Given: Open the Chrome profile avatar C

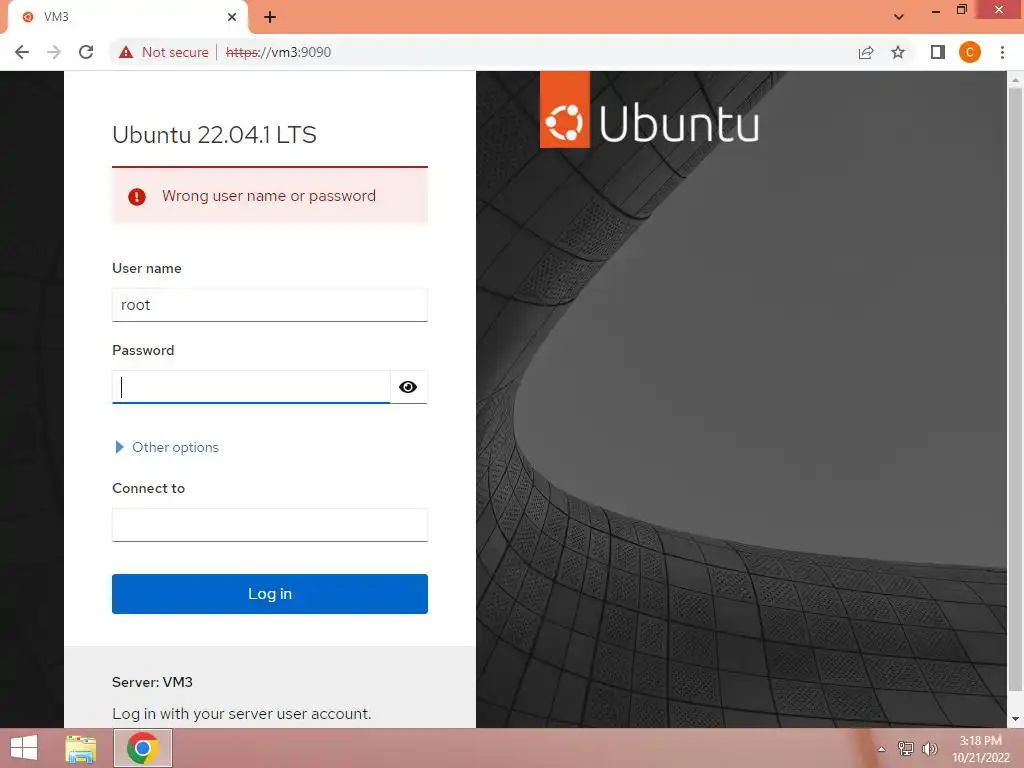Looking at the screenshot, I should tap(970, 52).
